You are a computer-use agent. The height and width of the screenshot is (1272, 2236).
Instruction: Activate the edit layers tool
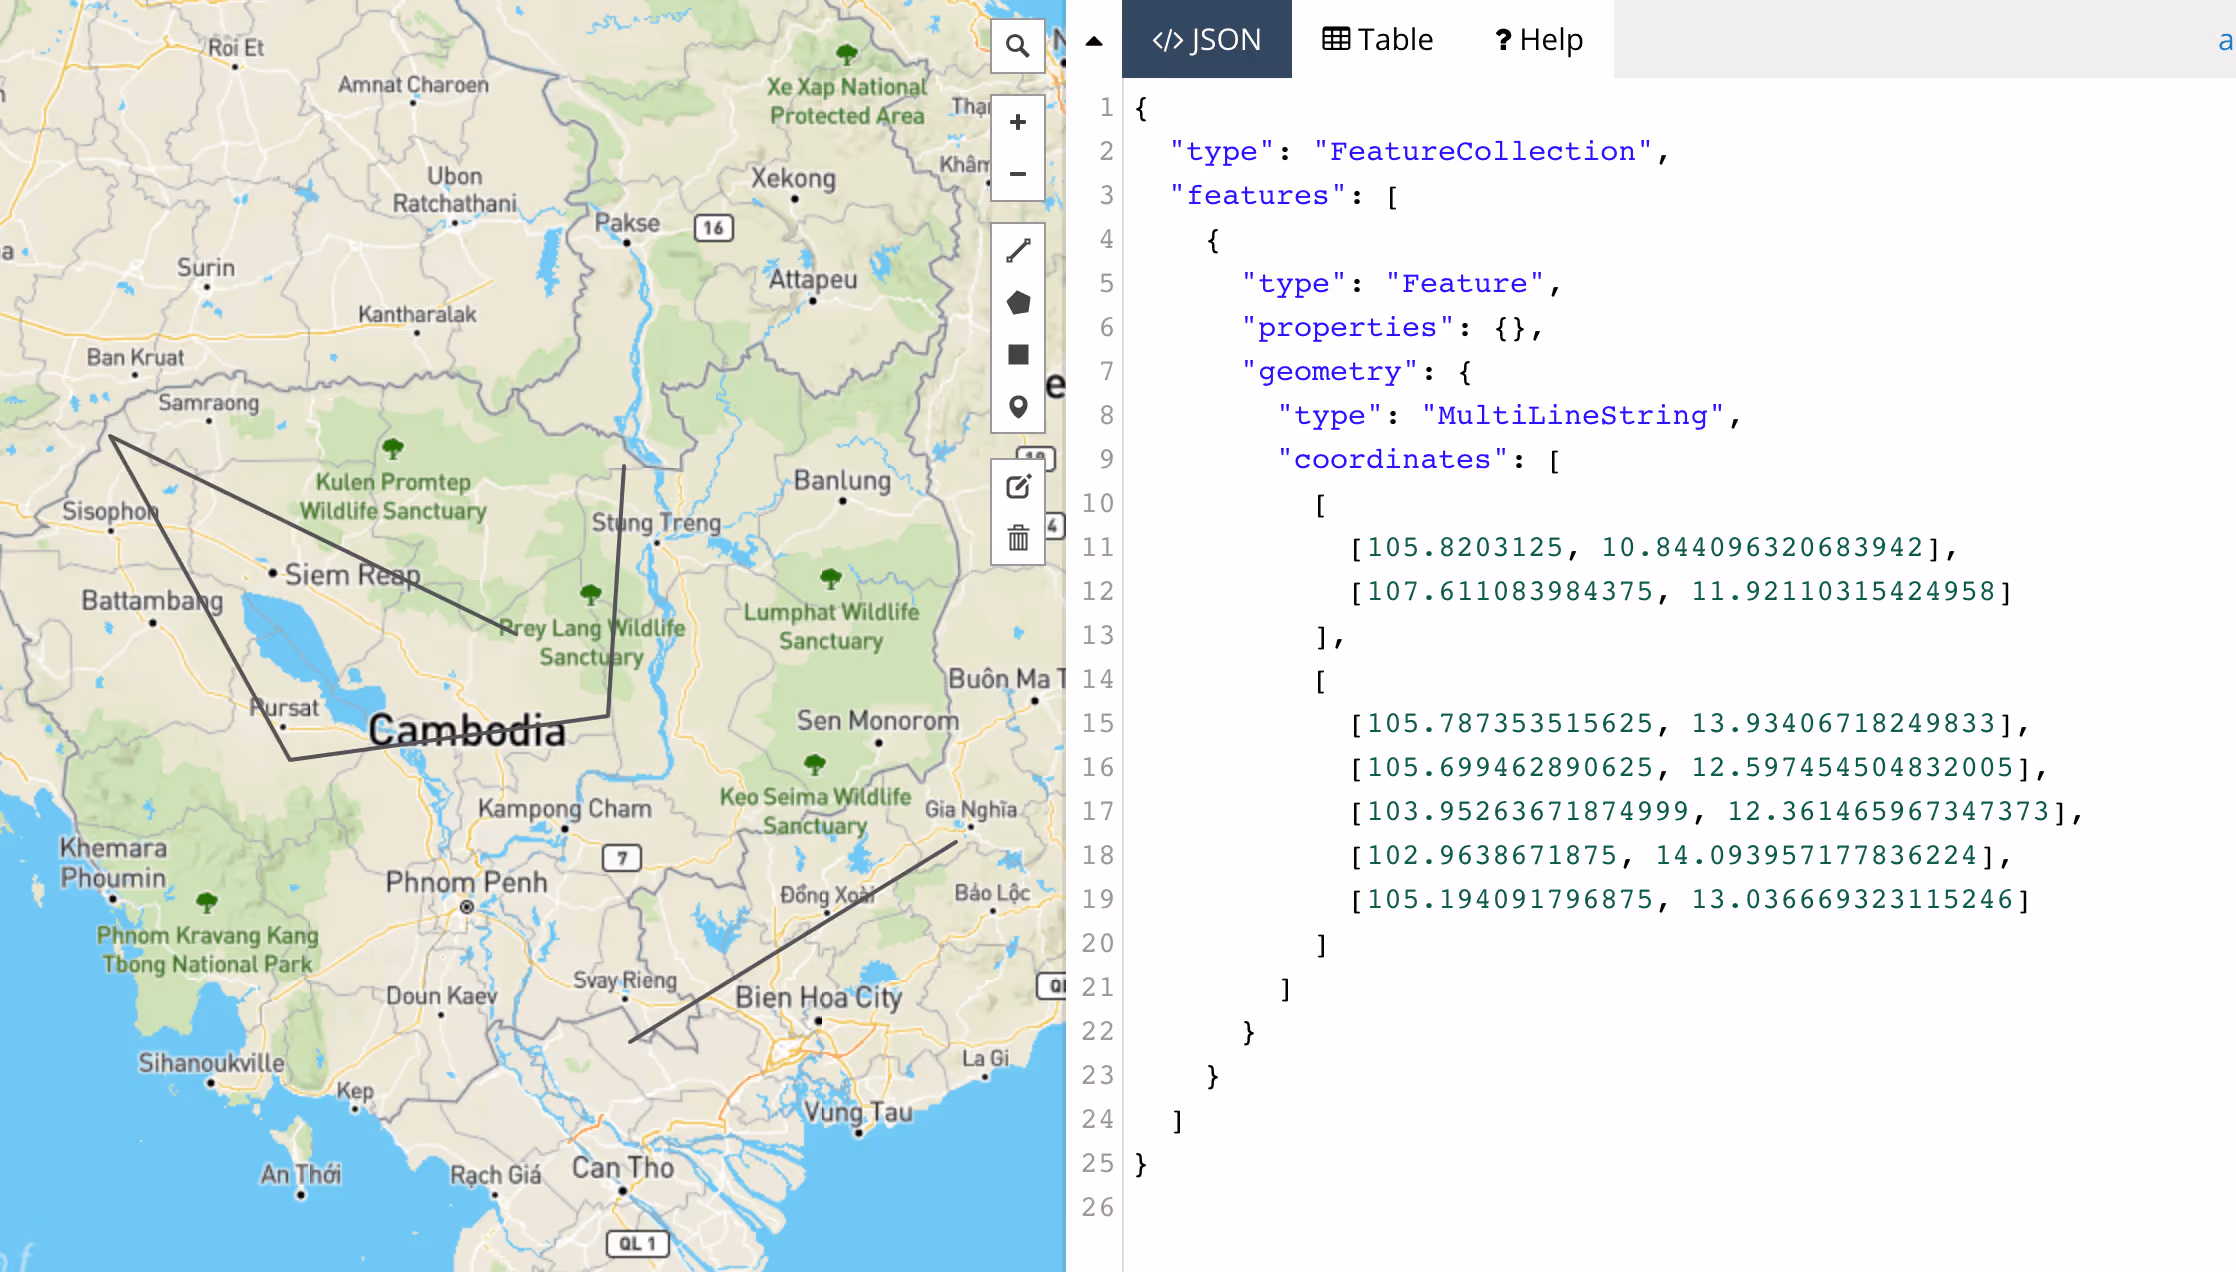1017,487
